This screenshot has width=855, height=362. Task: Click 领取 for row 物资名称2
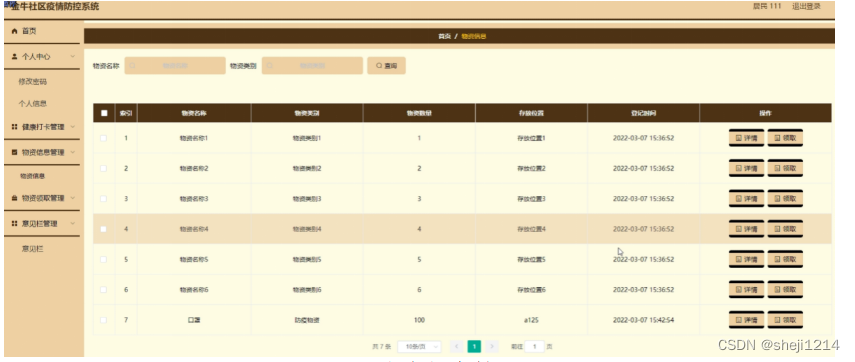pyautogui.click(x=785, y=168)
